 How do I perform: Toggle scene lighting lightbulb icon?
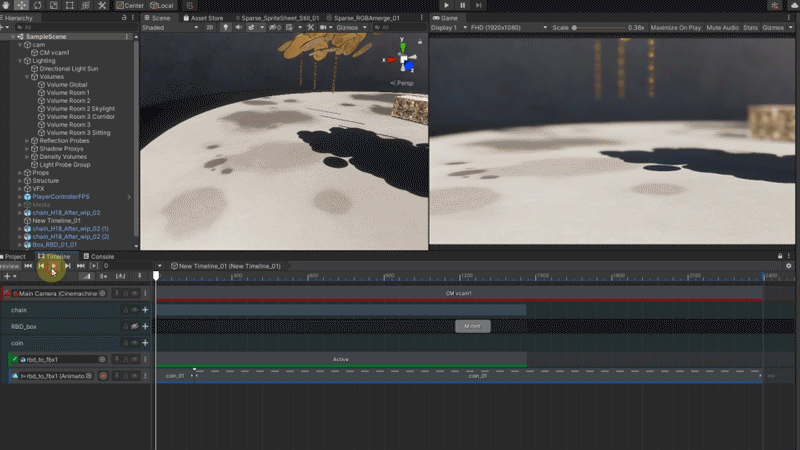click(226, 28)
